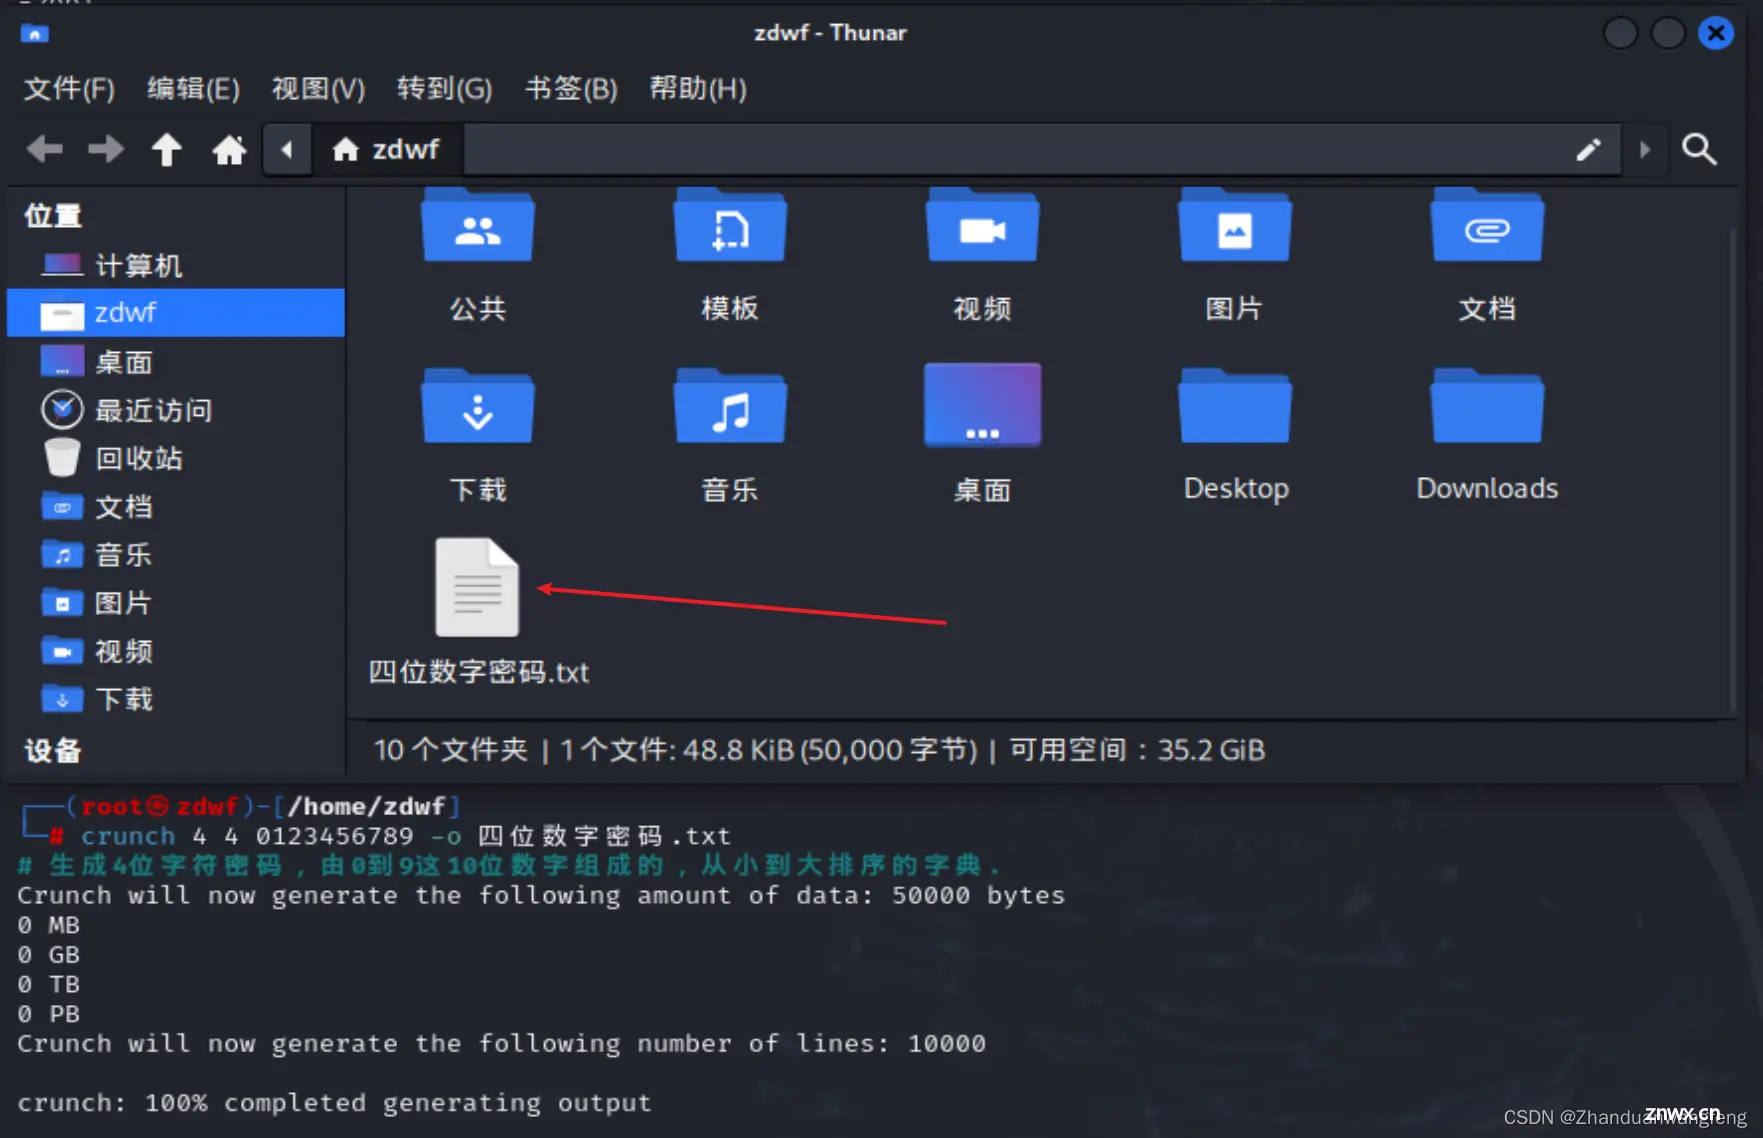Viewport: 1763px width, 1138px height.
Task: Select the 公共 folder icon
Action: [478, 226]
